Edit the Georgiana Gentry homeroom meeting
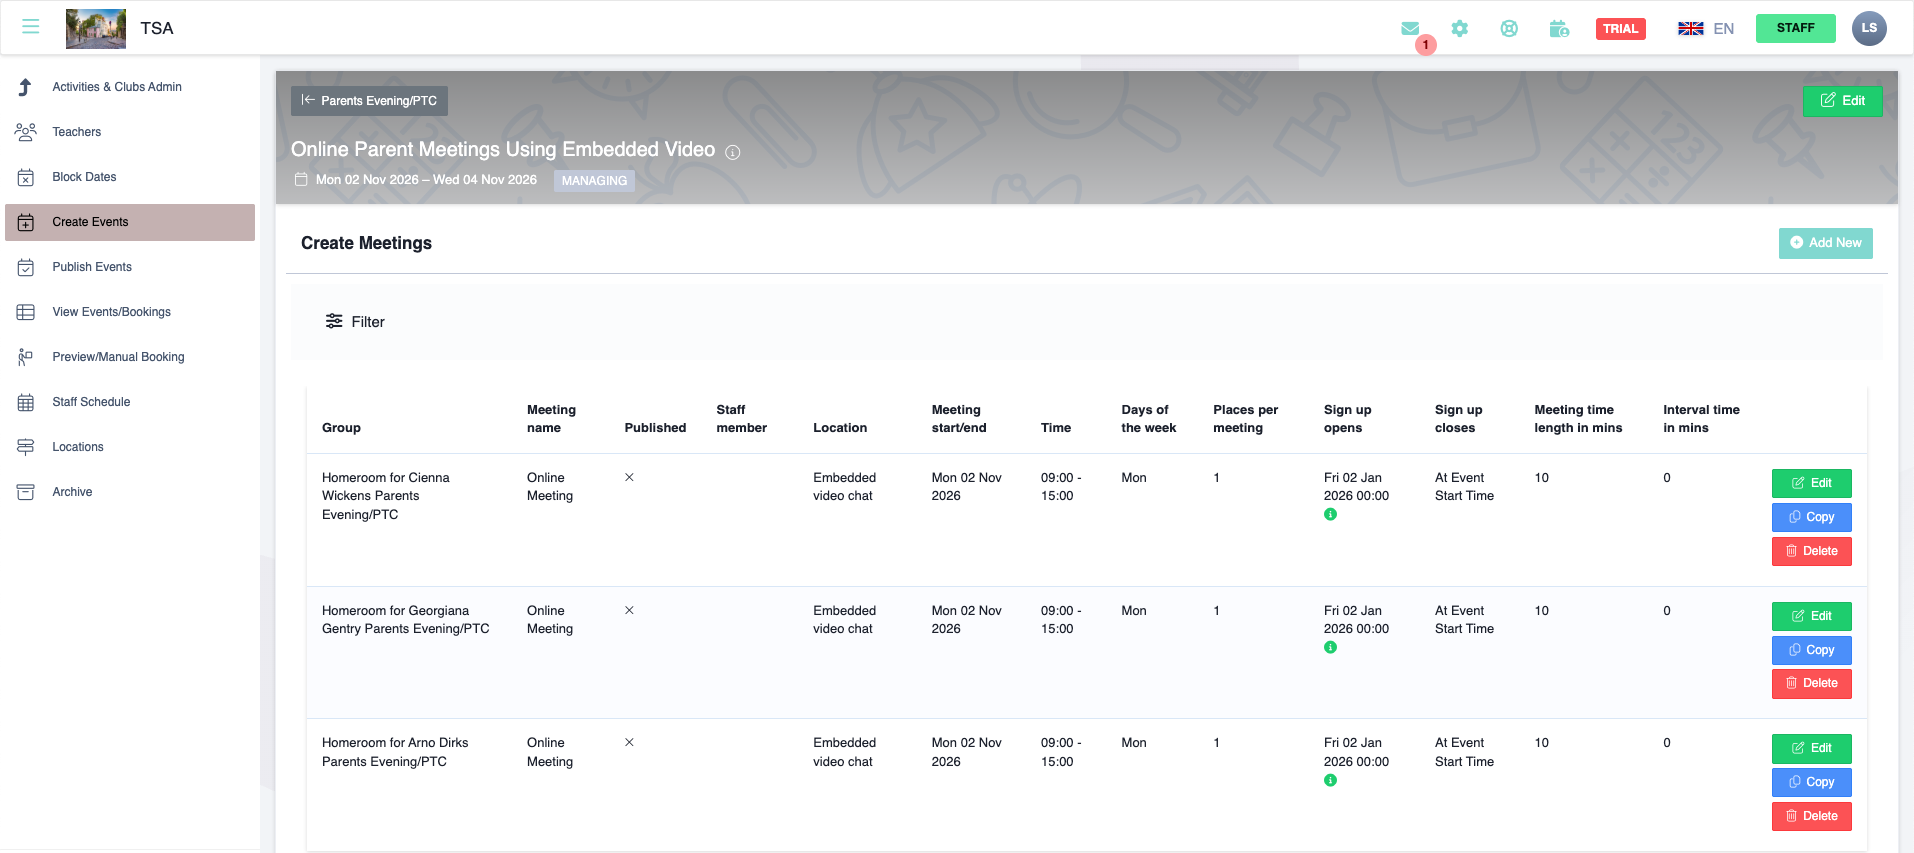This screenshot has height=853, width=1914. 1811,616
